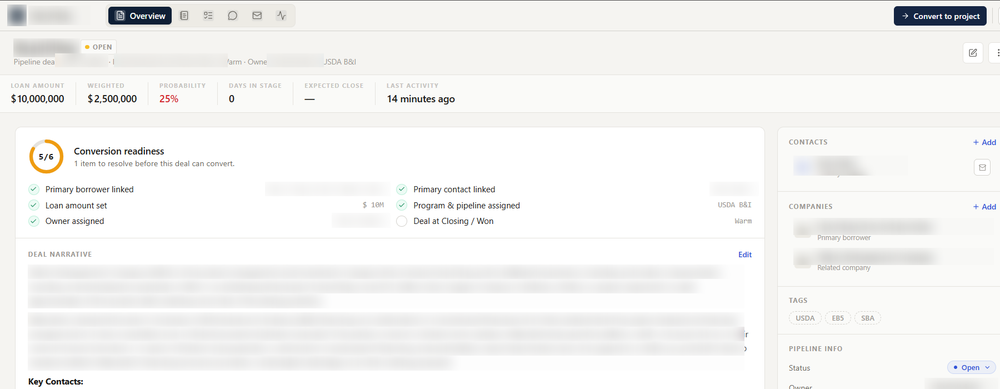Click the OPEN status badge

click(x=98, y=47)
